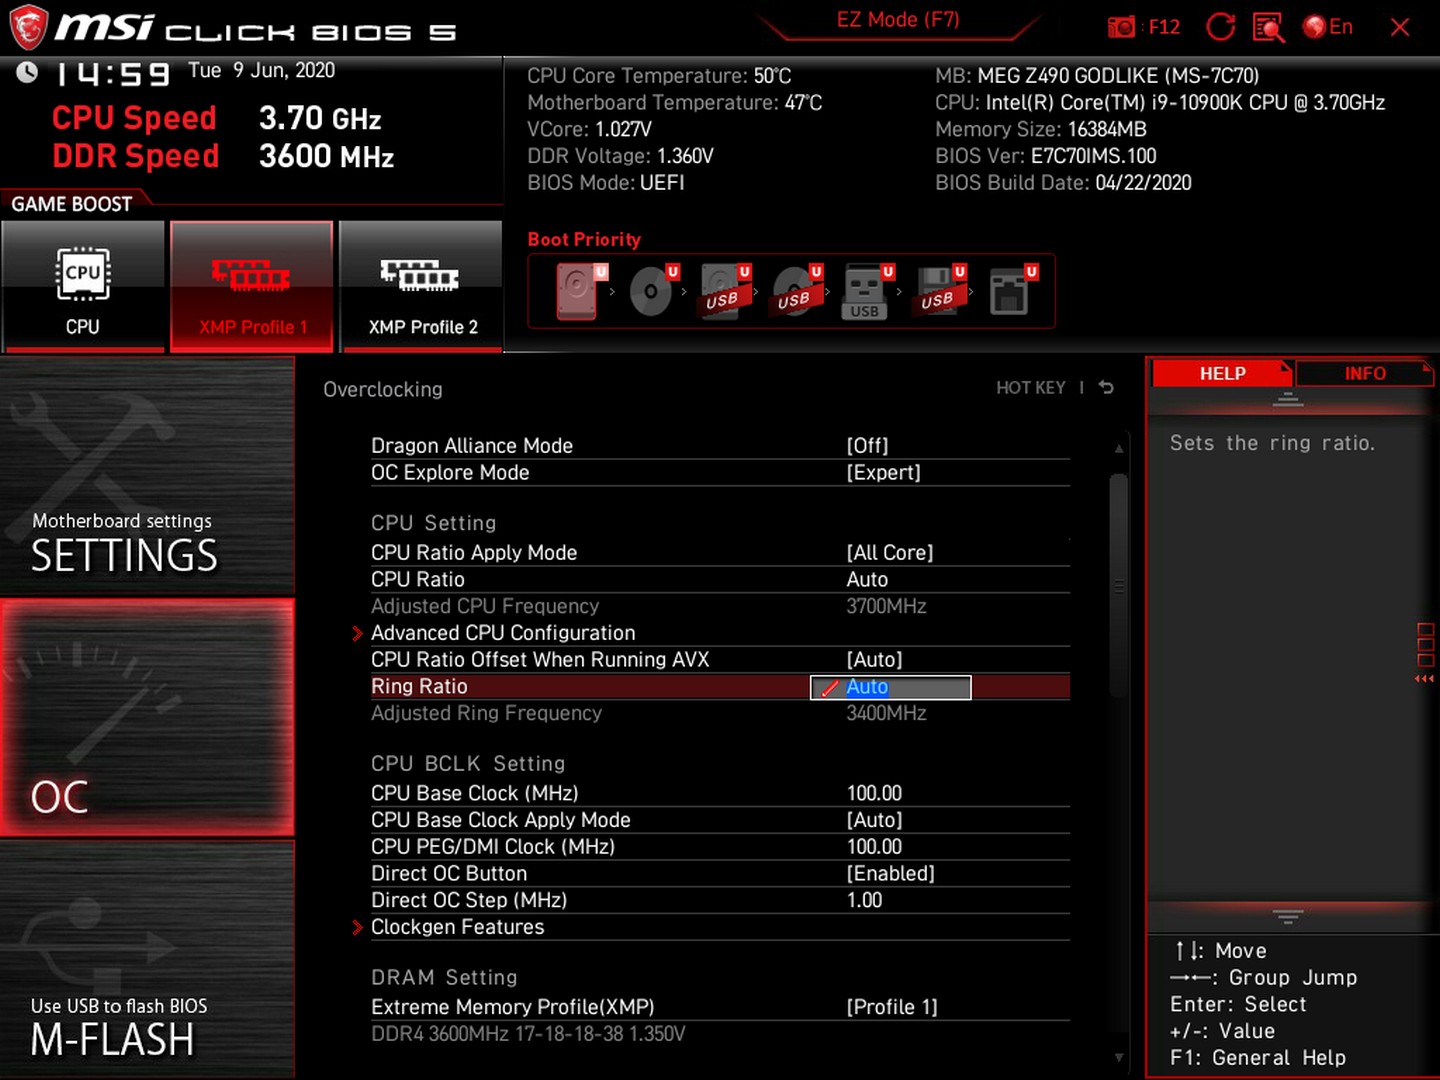The width and height of the screenshot is (1440, 1080).
Task: Edit CPU Base Clock (MHz) value 100.00
Action: coord(874,793)
